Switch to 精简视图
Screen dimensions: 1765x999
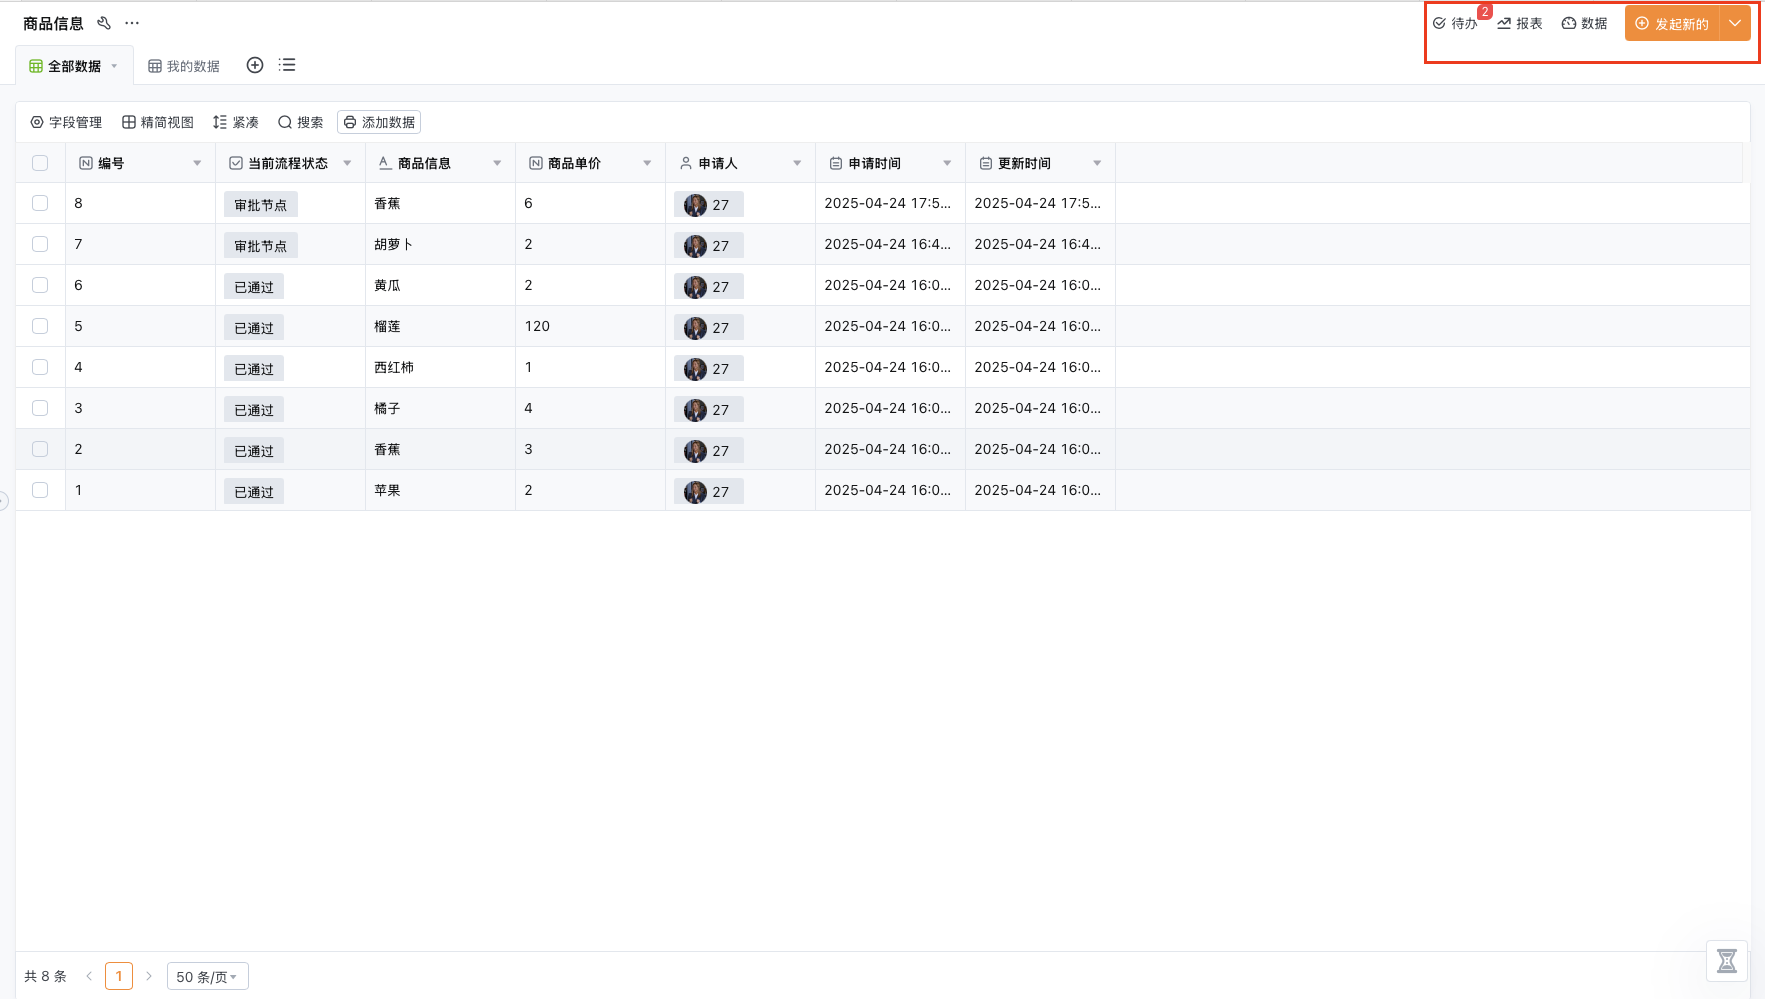coord(158,122)
